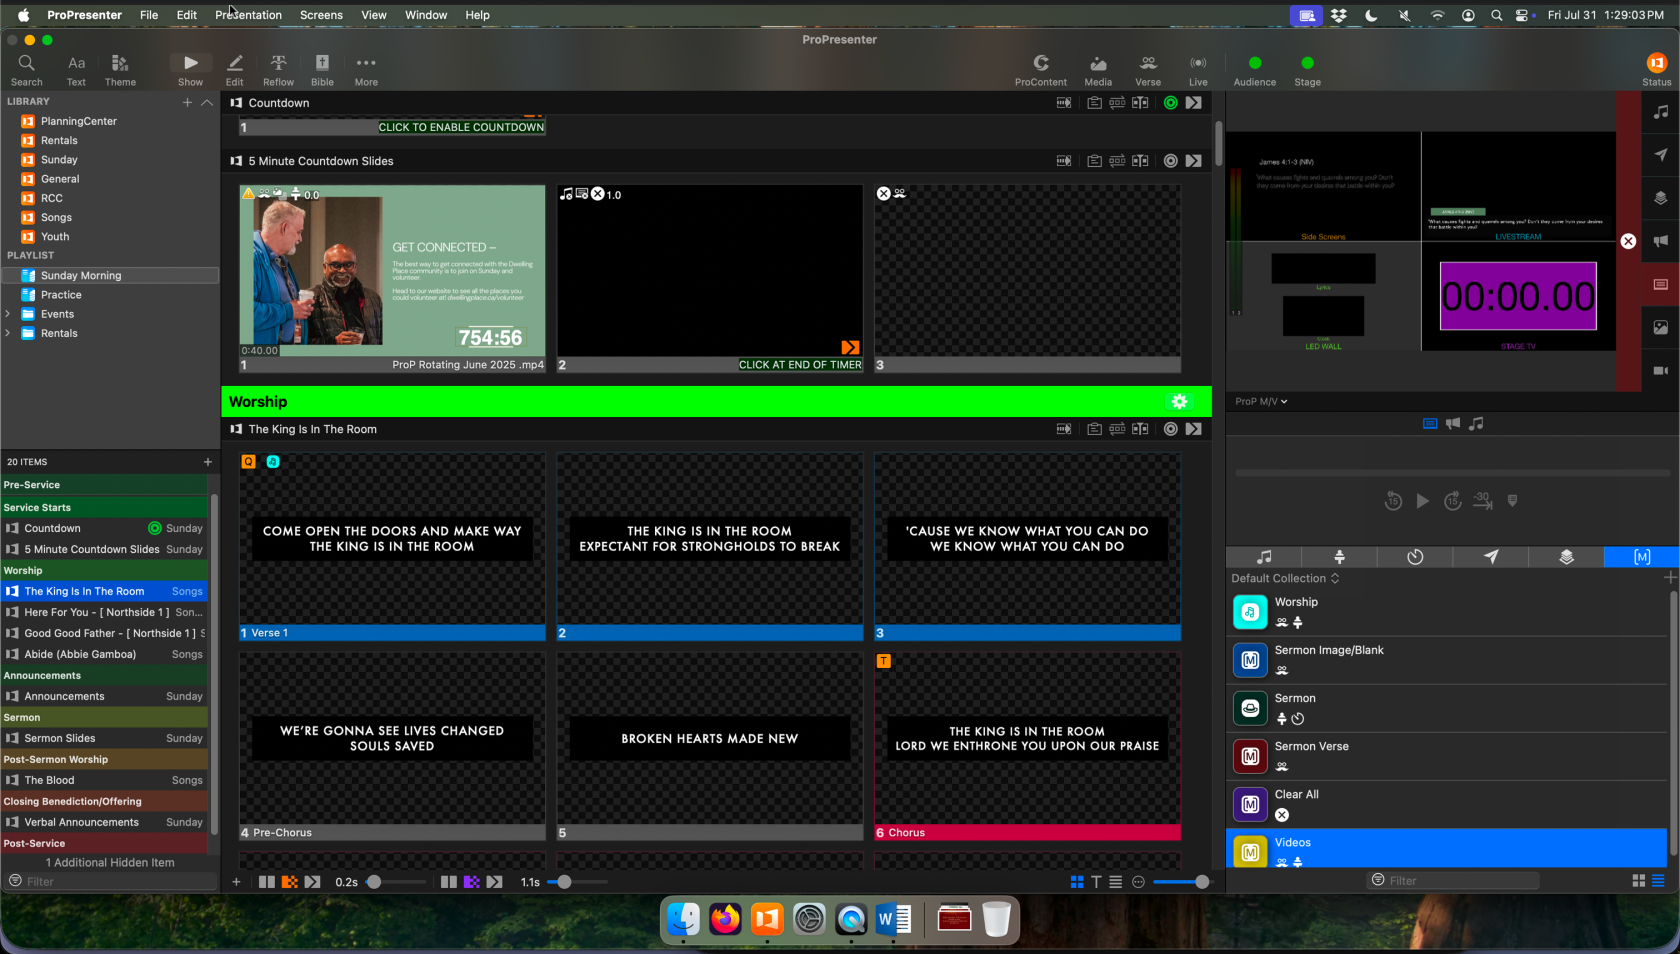Click 'CLICK TO ENABLE COUNTDOWN' slide label
Viewport: 1680px width, 954px height.
(x=461, y=127)
